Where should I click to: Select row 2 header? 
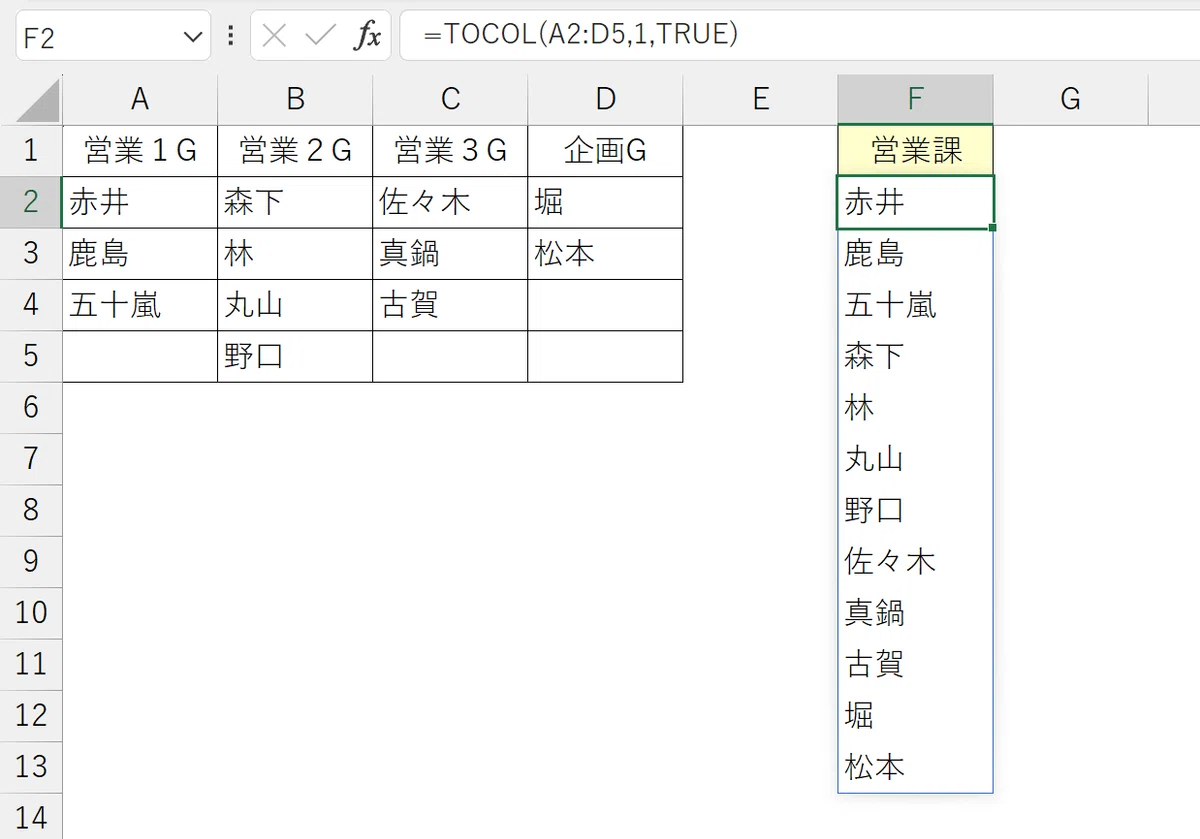click(x=31, y=202)
